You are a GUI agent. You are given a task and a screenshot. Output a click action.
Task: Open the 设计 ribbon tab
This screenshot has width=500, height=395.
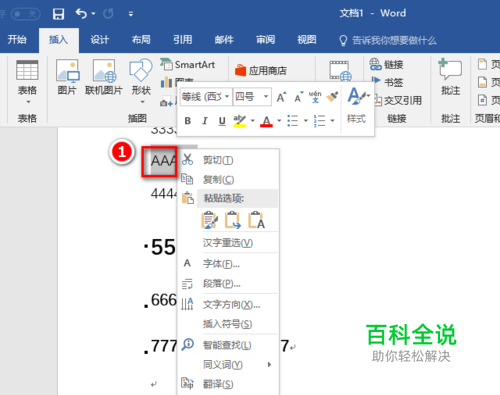click(x=100, y=40)
